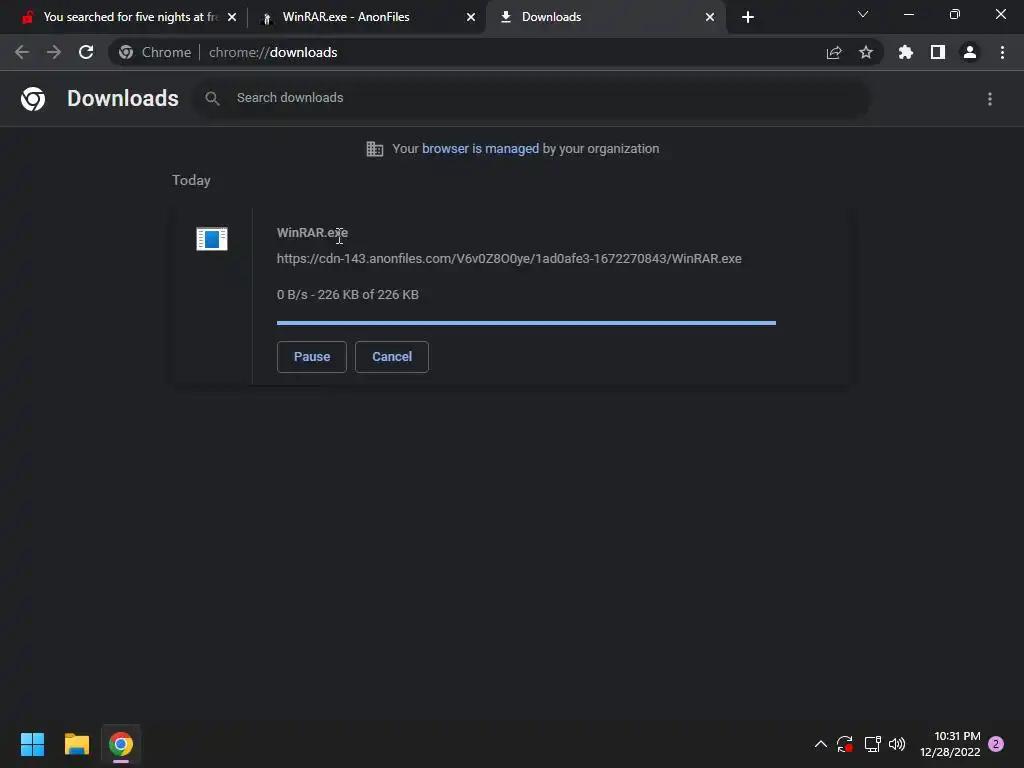Click the managed organization building icon
Screen dimensions: 1024x768
[375, 149]
